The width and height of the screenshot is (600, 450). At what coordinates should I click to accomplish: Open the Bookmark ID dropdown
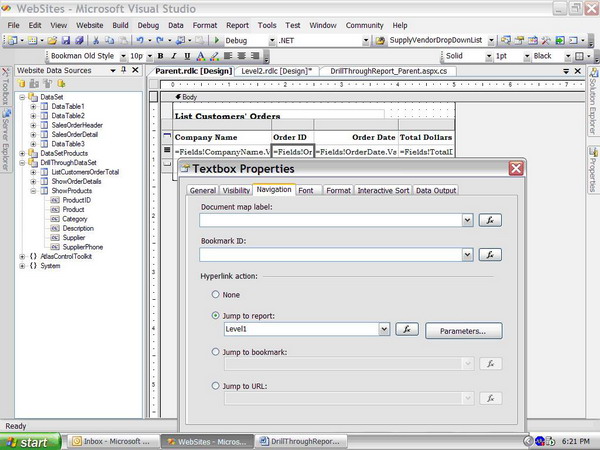[x=467, y=254]
